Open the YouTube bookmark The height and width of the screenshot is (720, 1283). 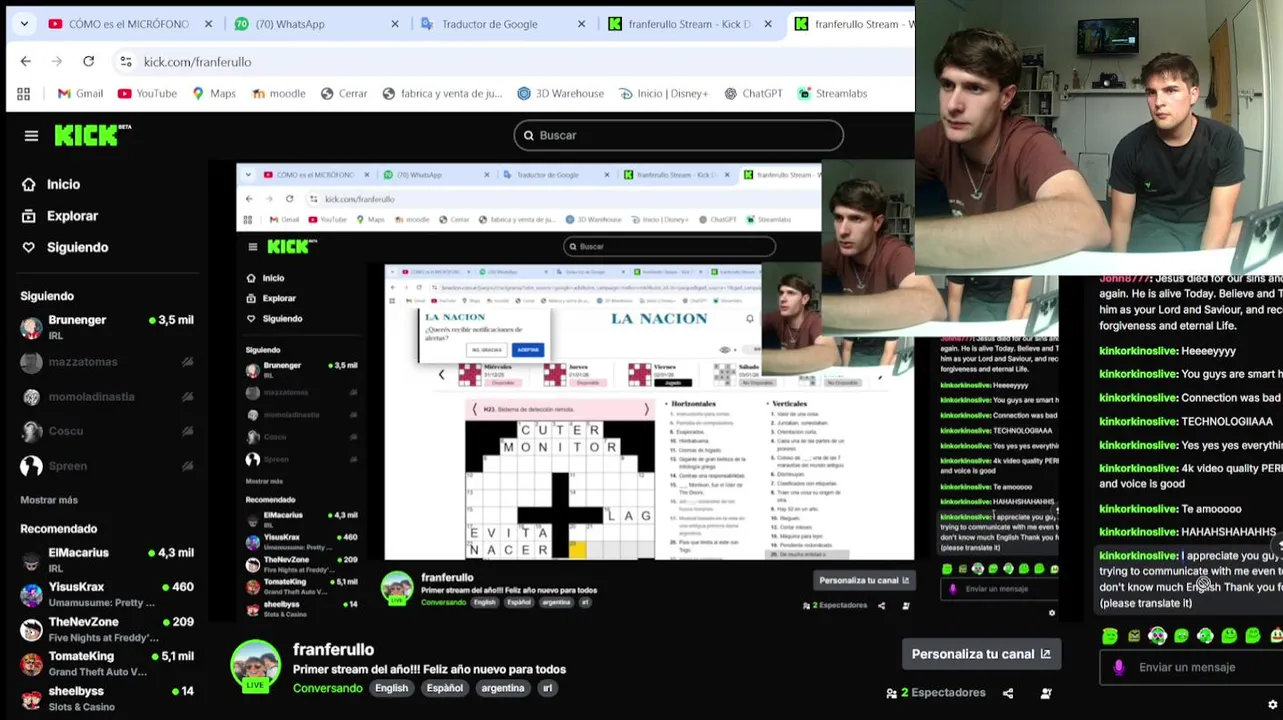tap(147, 93)
